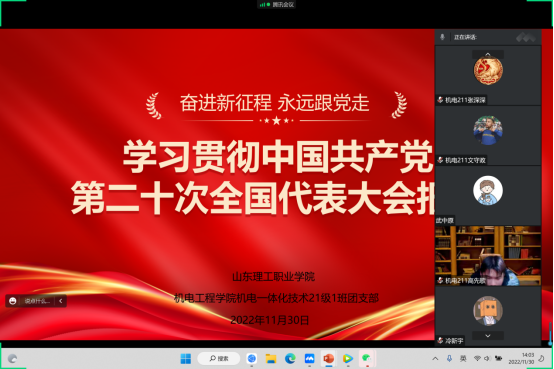This screenshot has height=369, width=554.
Task: Click the taskbar search box
Action: click(x=219, y=359)
